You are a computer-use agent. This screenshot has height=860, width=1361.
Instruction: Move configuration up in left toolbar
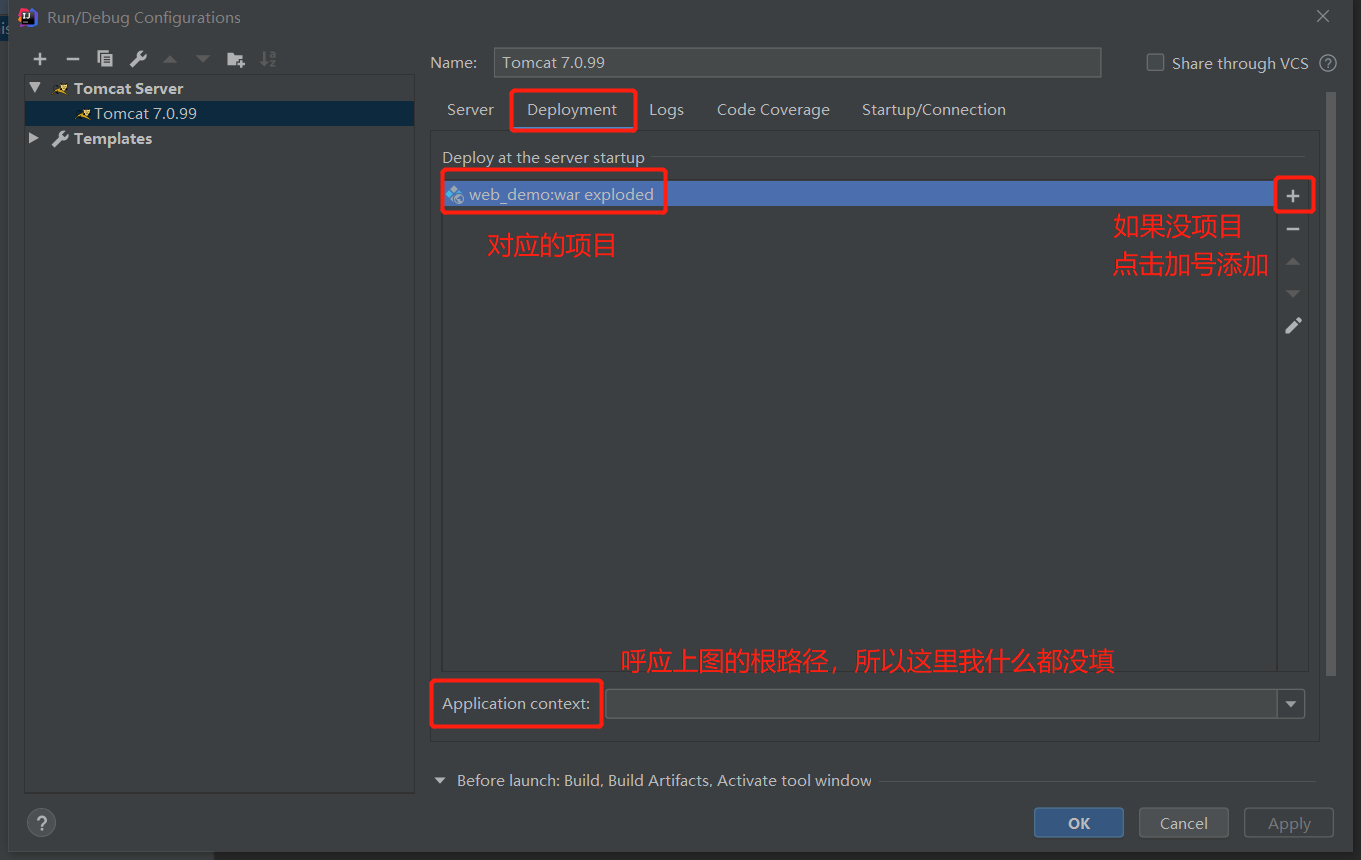click(170, 59)
